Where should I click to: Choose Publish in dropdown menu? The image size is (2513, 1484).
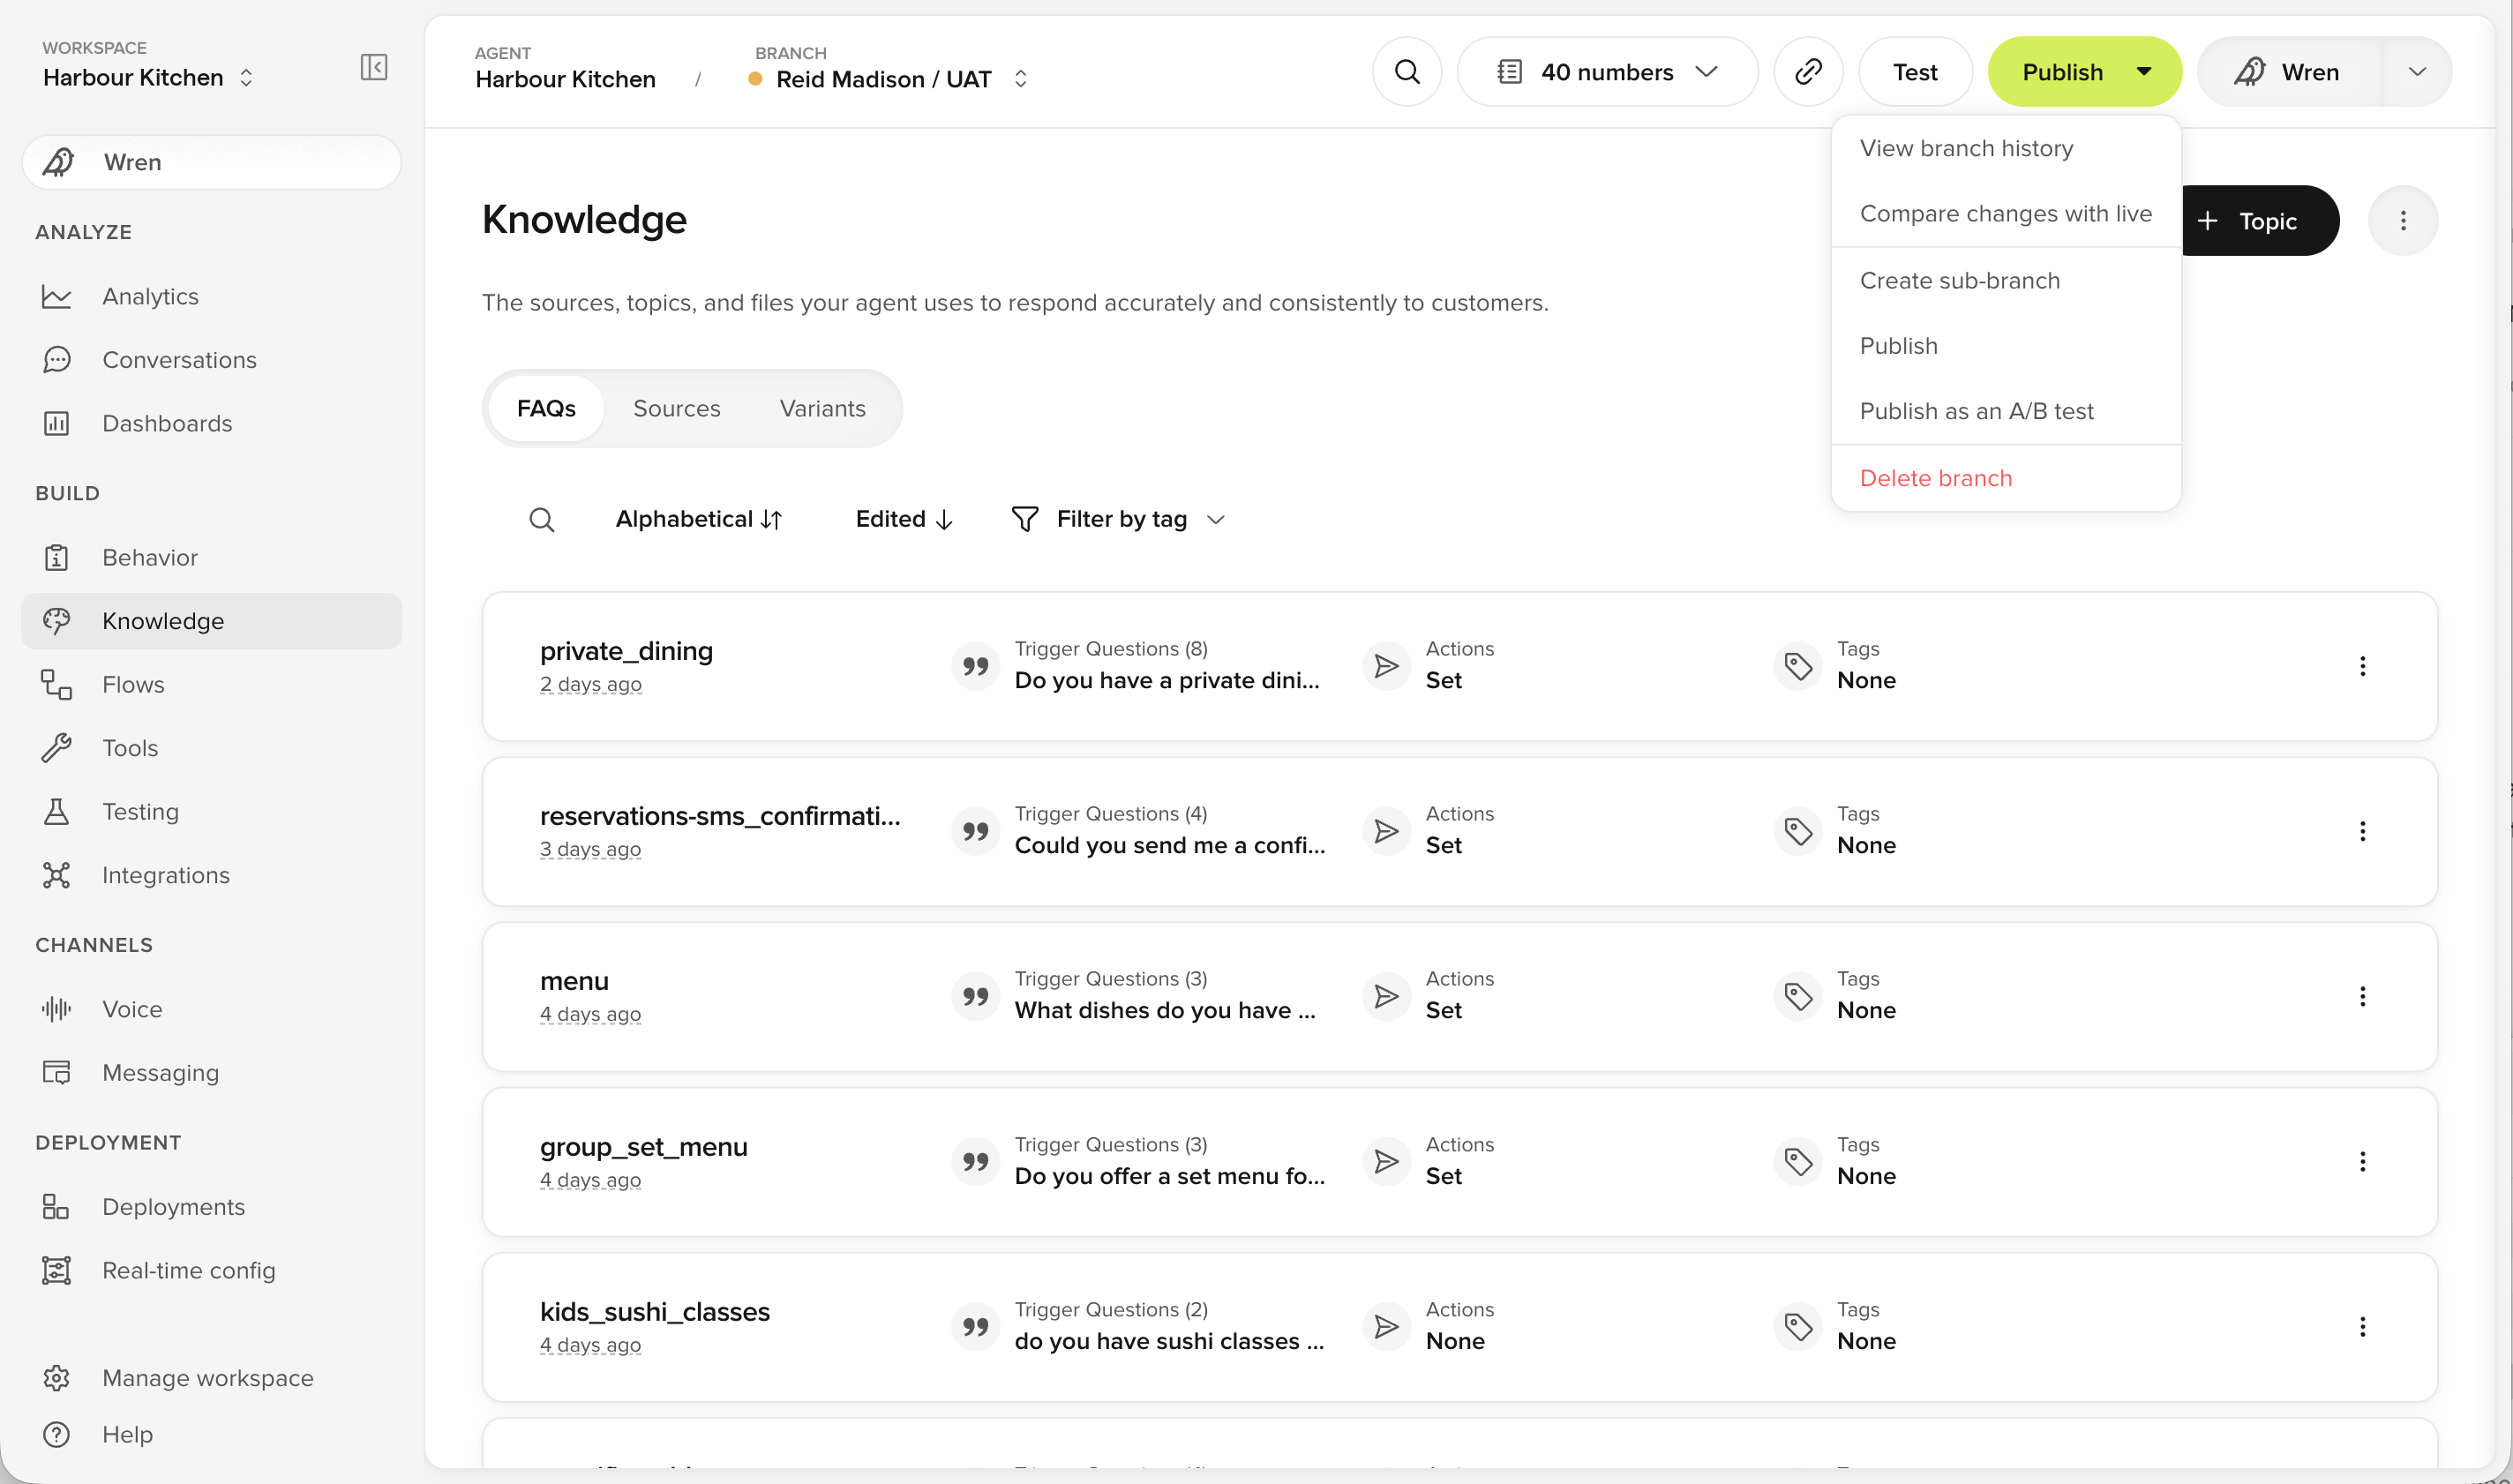pos(2005,345)
